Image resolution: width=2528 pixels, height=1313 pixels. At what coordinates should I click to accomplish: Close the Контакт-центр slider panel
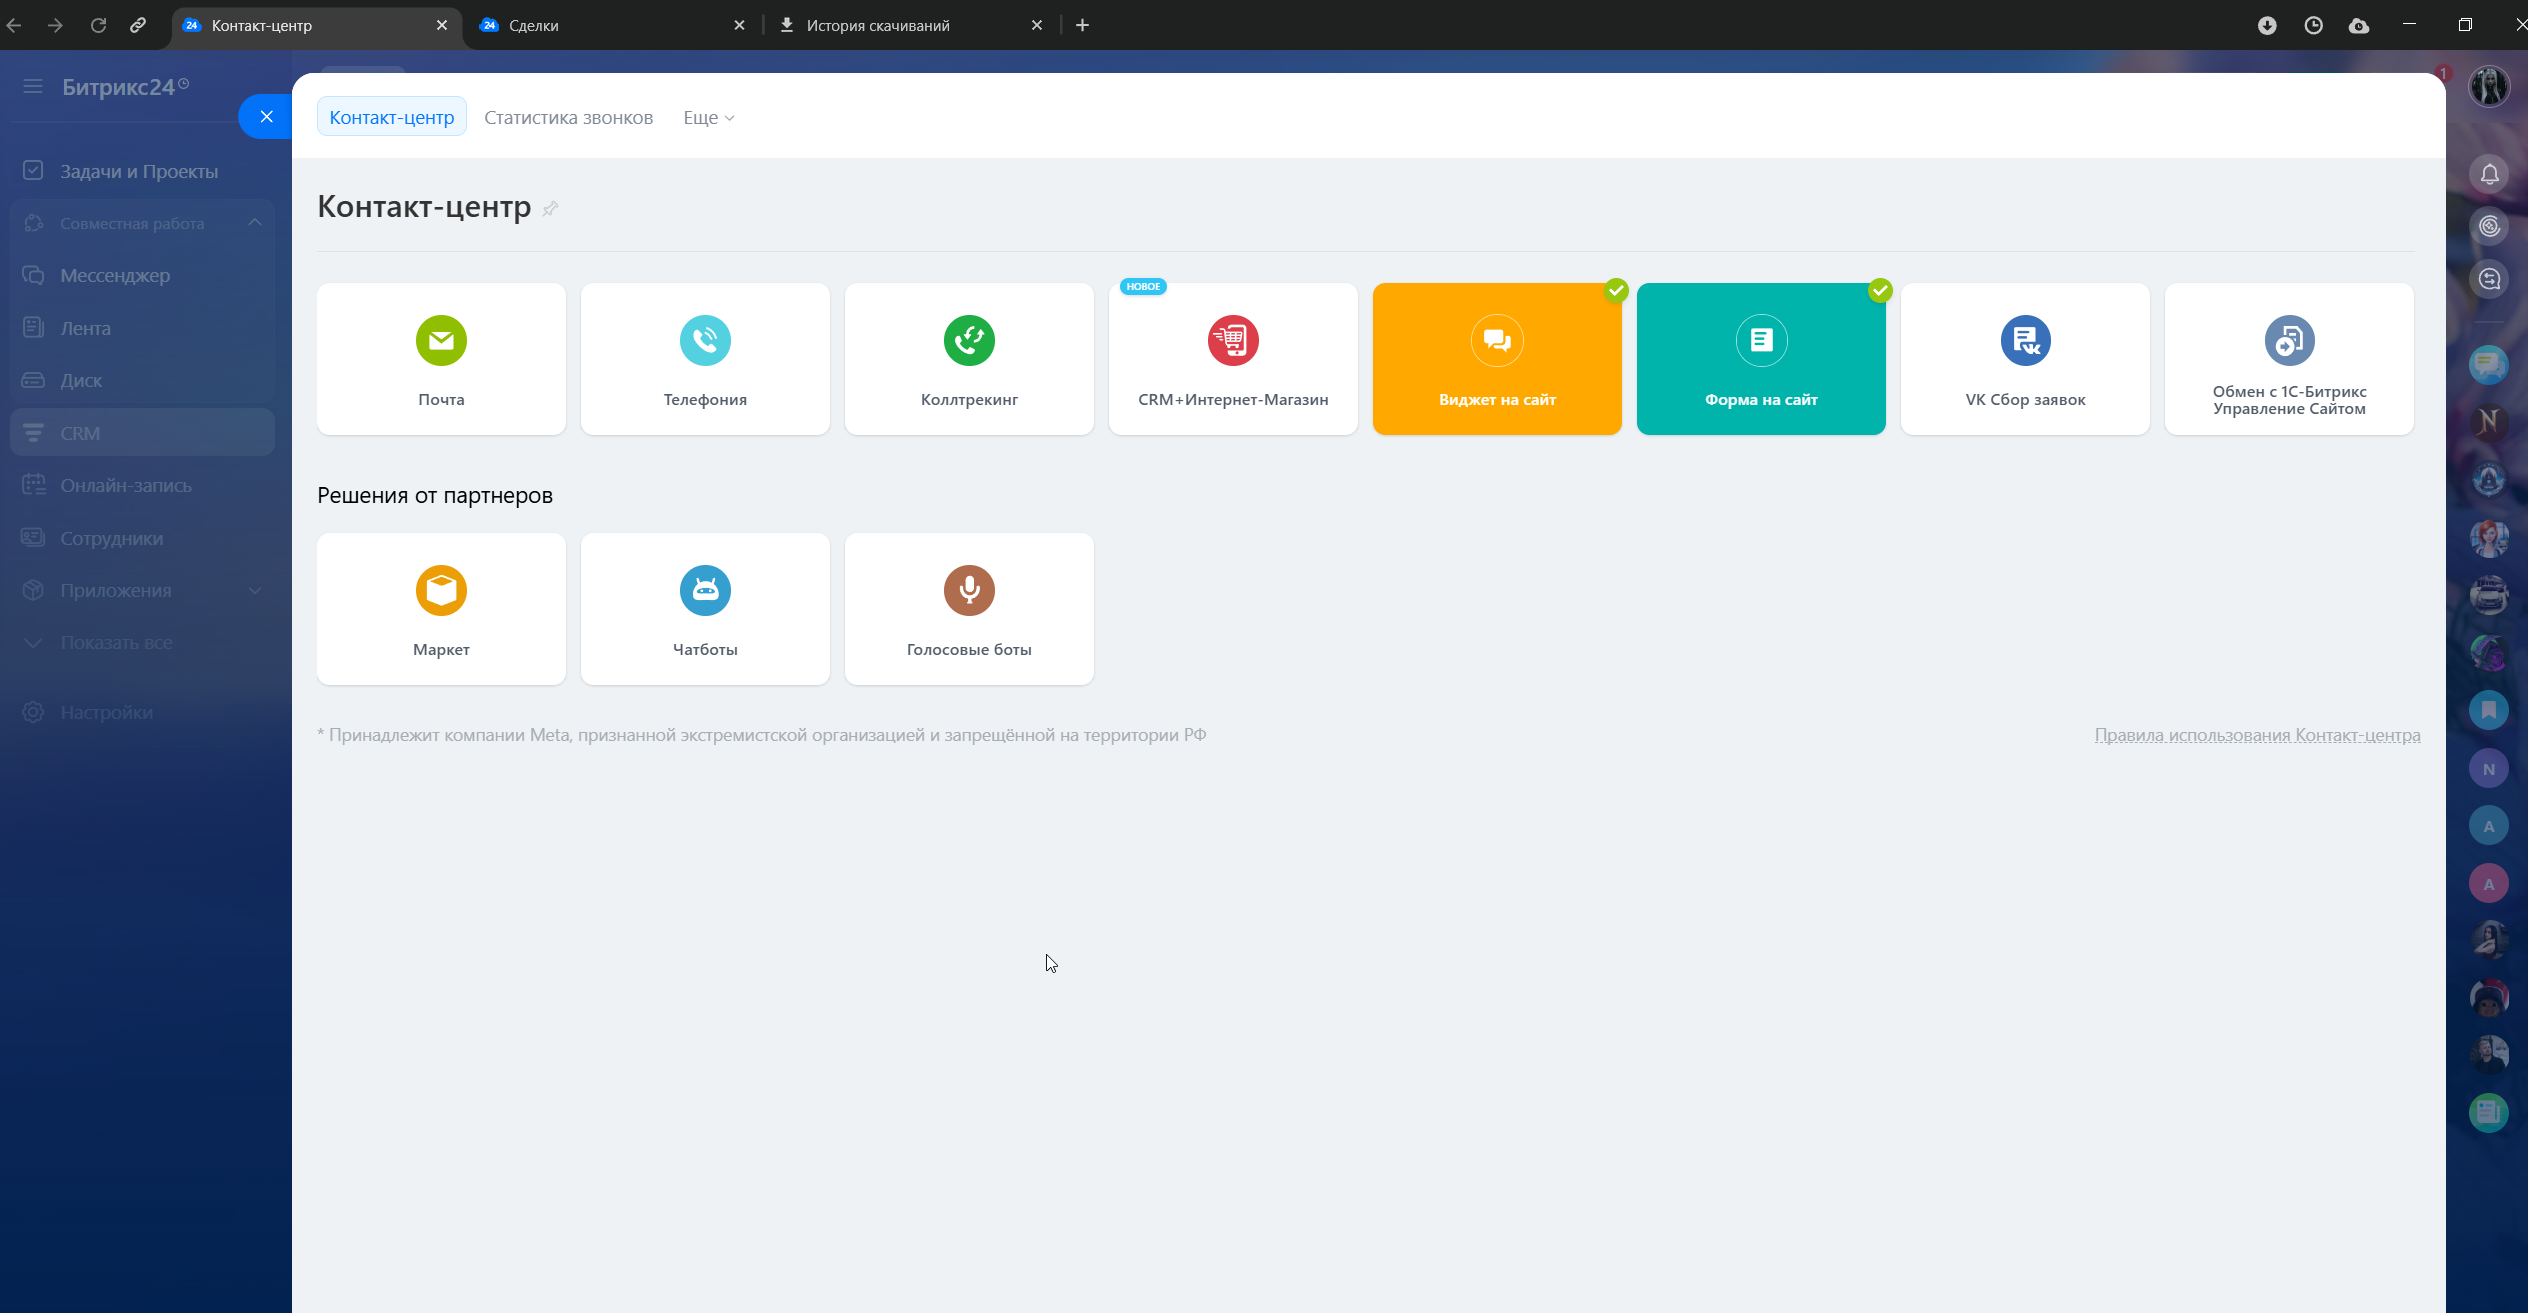click(x=266, y=117)
